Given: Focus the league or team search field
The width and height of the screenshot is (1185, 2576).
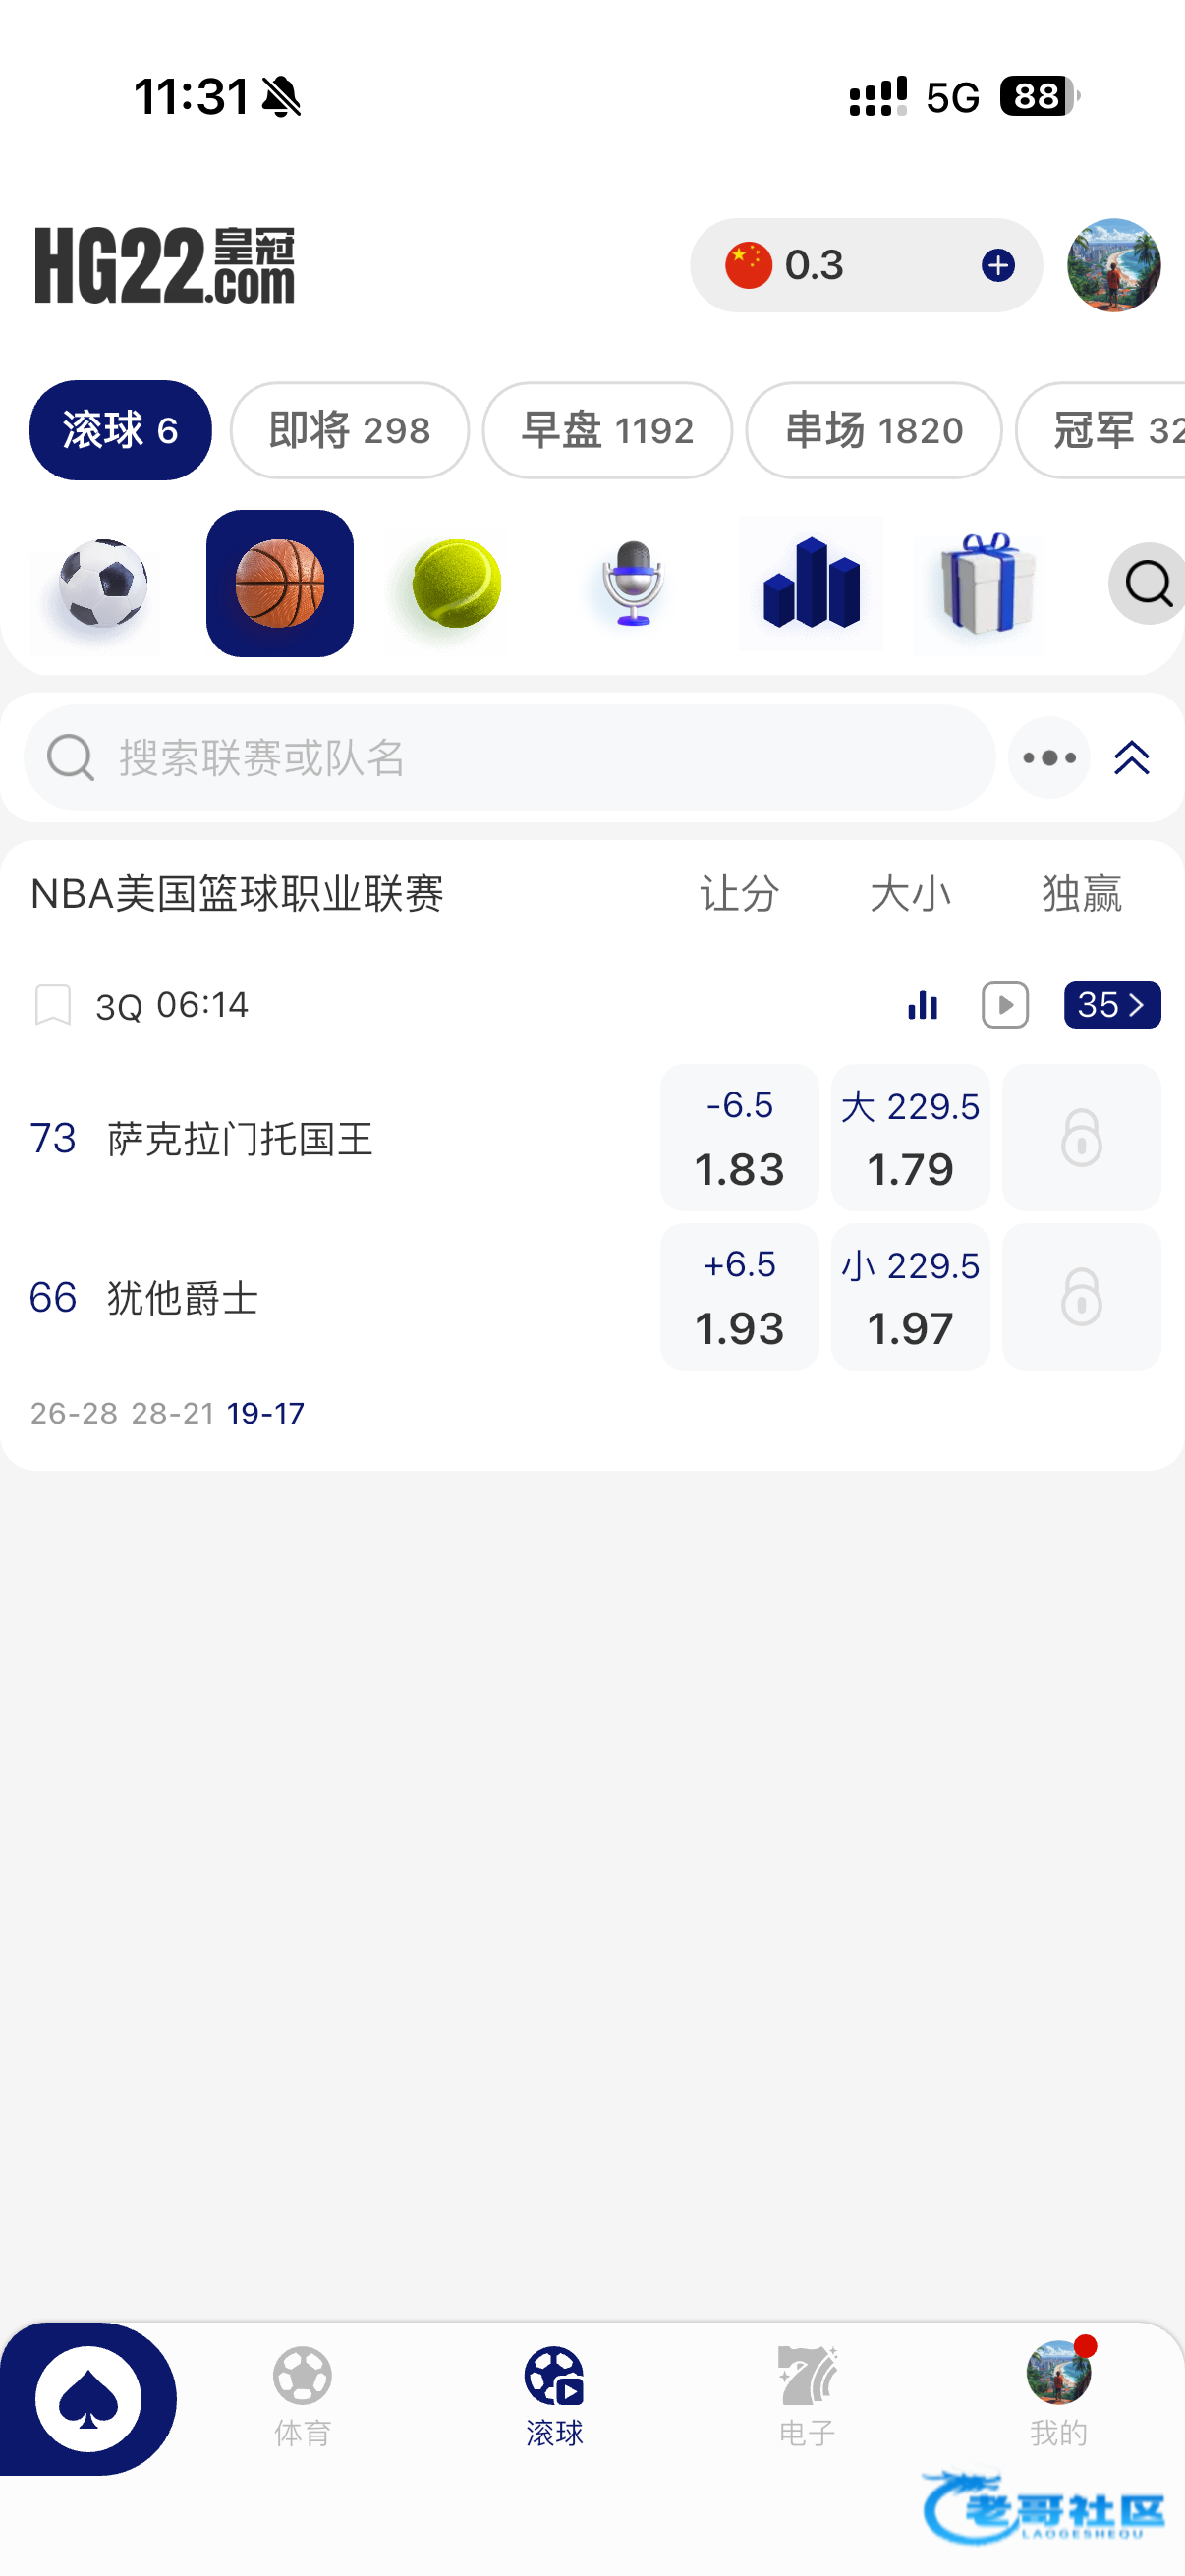Looking at the screenshot, I should point(510,758).
